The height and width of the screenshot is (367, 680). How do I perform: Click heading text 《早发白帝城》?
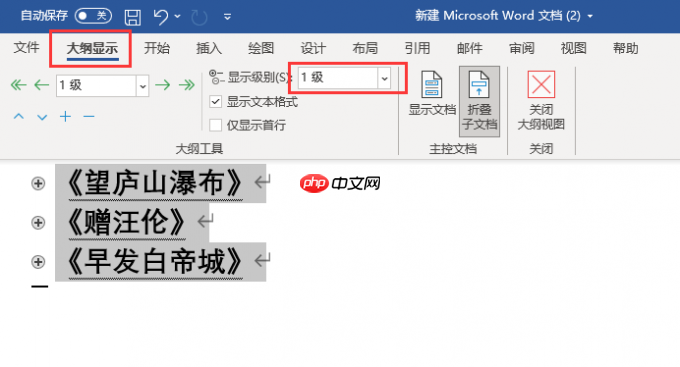coord(155,261)
